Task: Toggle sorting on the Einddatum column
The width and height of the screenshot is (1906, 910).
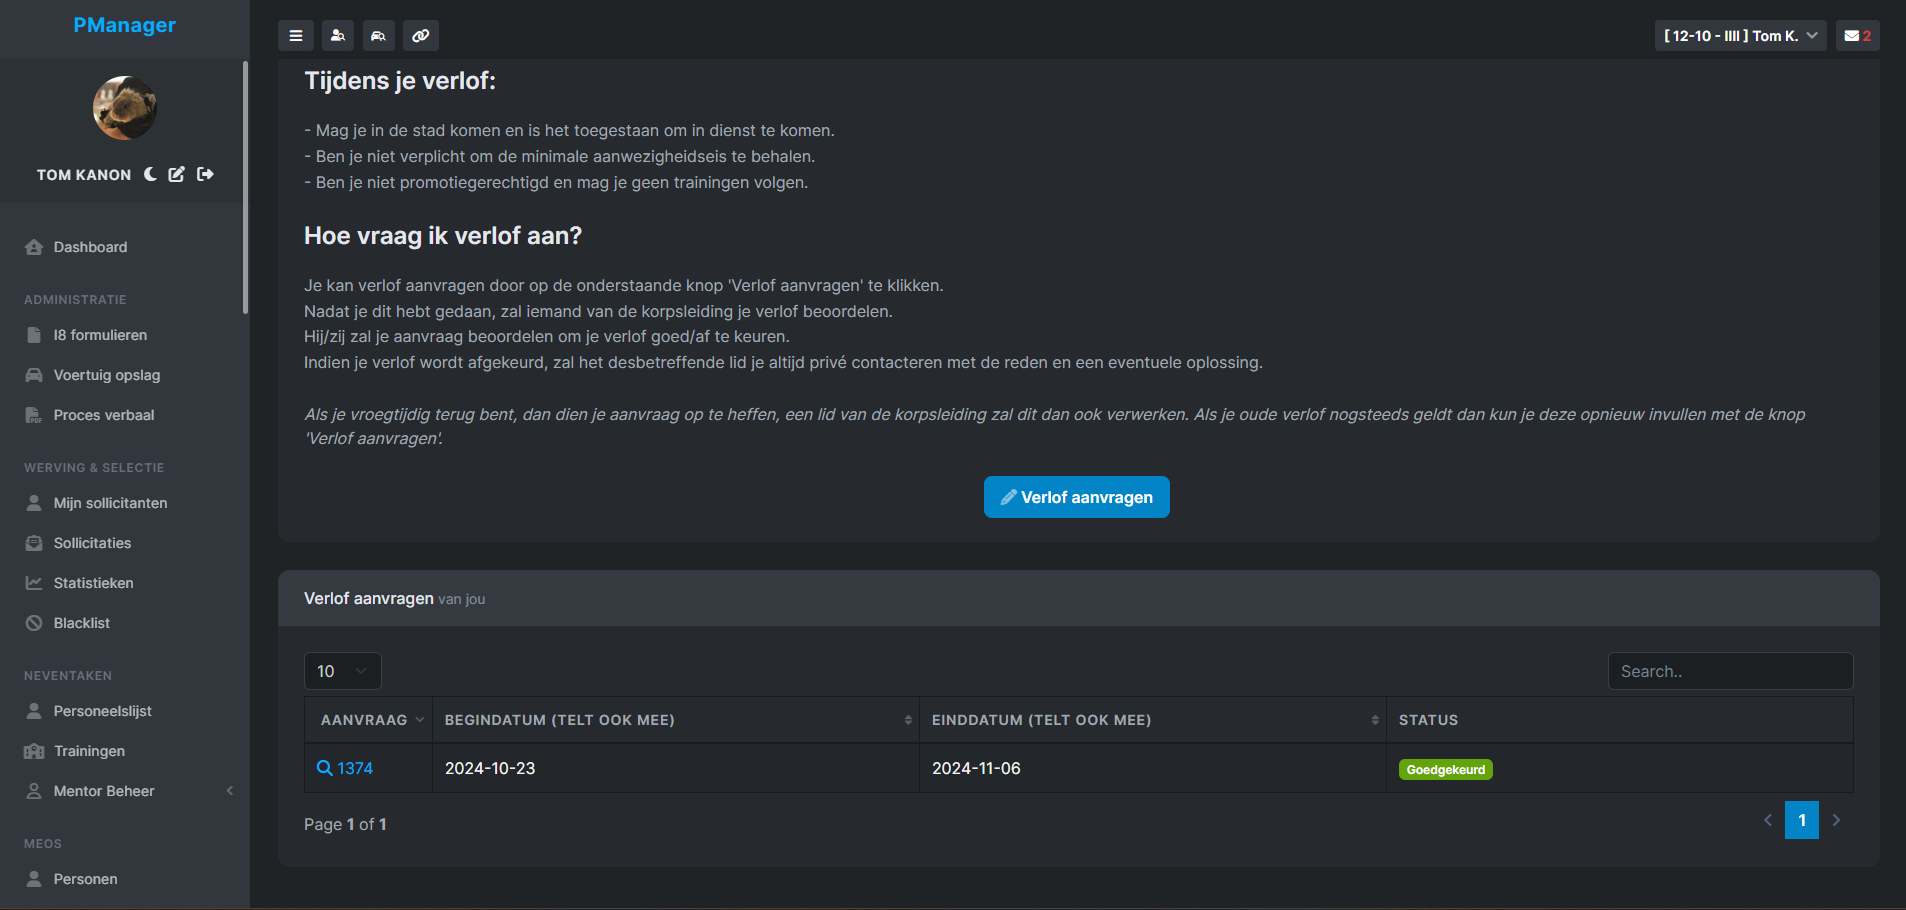Action: (1374, 719)
